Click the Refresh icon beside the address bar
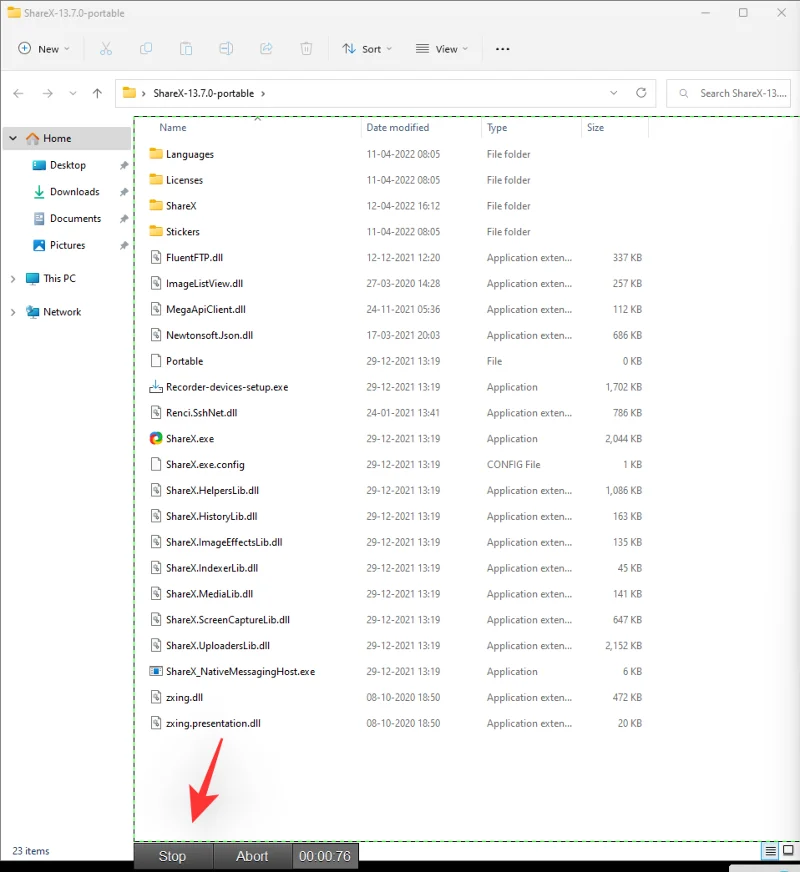Screen dimensions: 800x872 pyautogui.click(x=641, y=93)
